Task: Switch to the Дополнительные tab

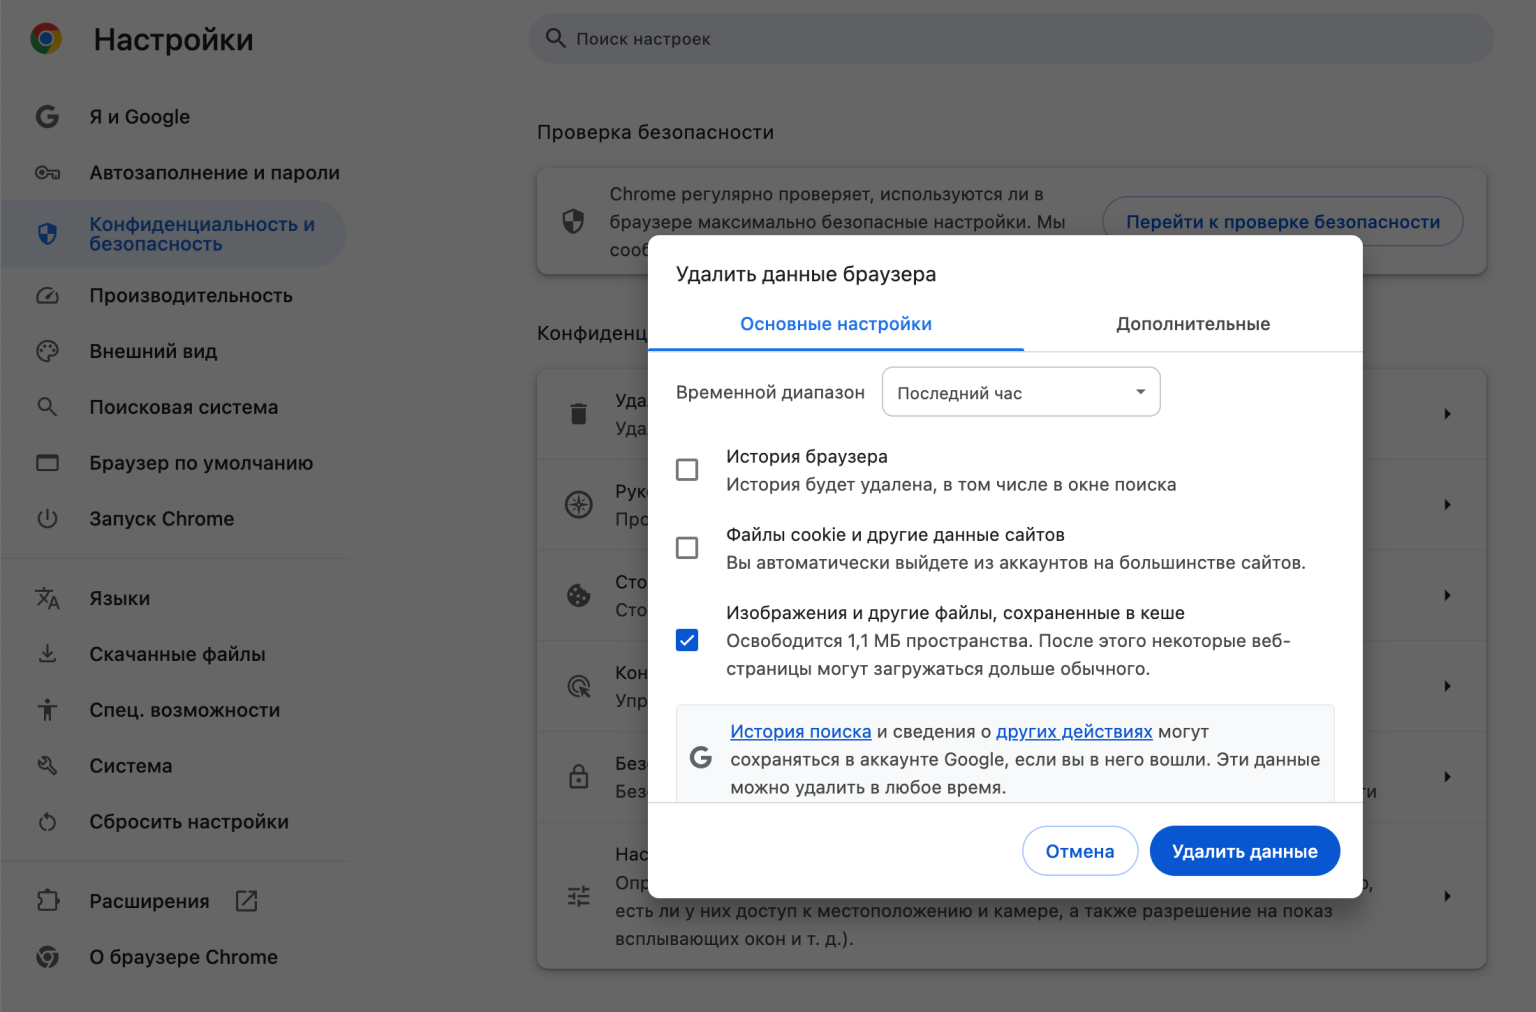Action: point(1192,324)
